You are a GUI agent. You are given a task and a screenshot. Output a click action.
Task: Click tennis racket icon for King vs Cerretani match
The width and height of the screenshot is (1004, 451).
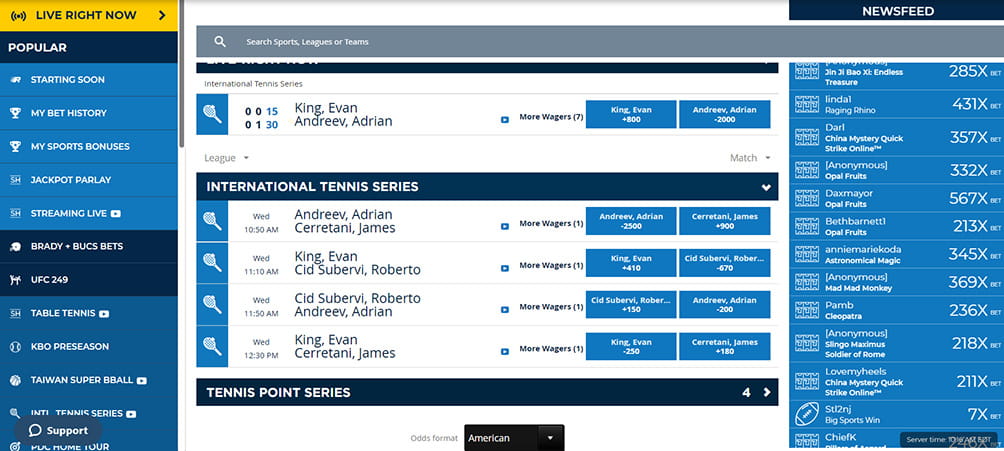coord(212,346)
